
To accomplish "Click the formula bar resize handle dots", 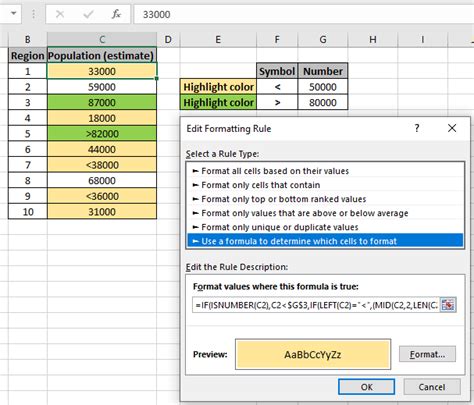I will (x=34, y=14).
